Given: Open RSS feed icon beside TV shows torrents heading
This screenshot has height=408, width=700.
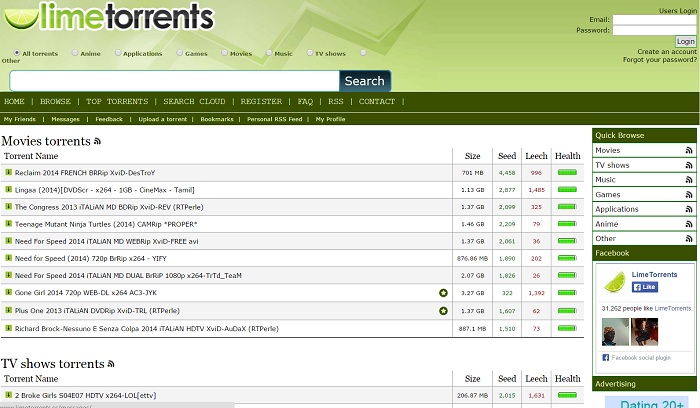Looking at the screenshot, I should click(x=111, y=364).
